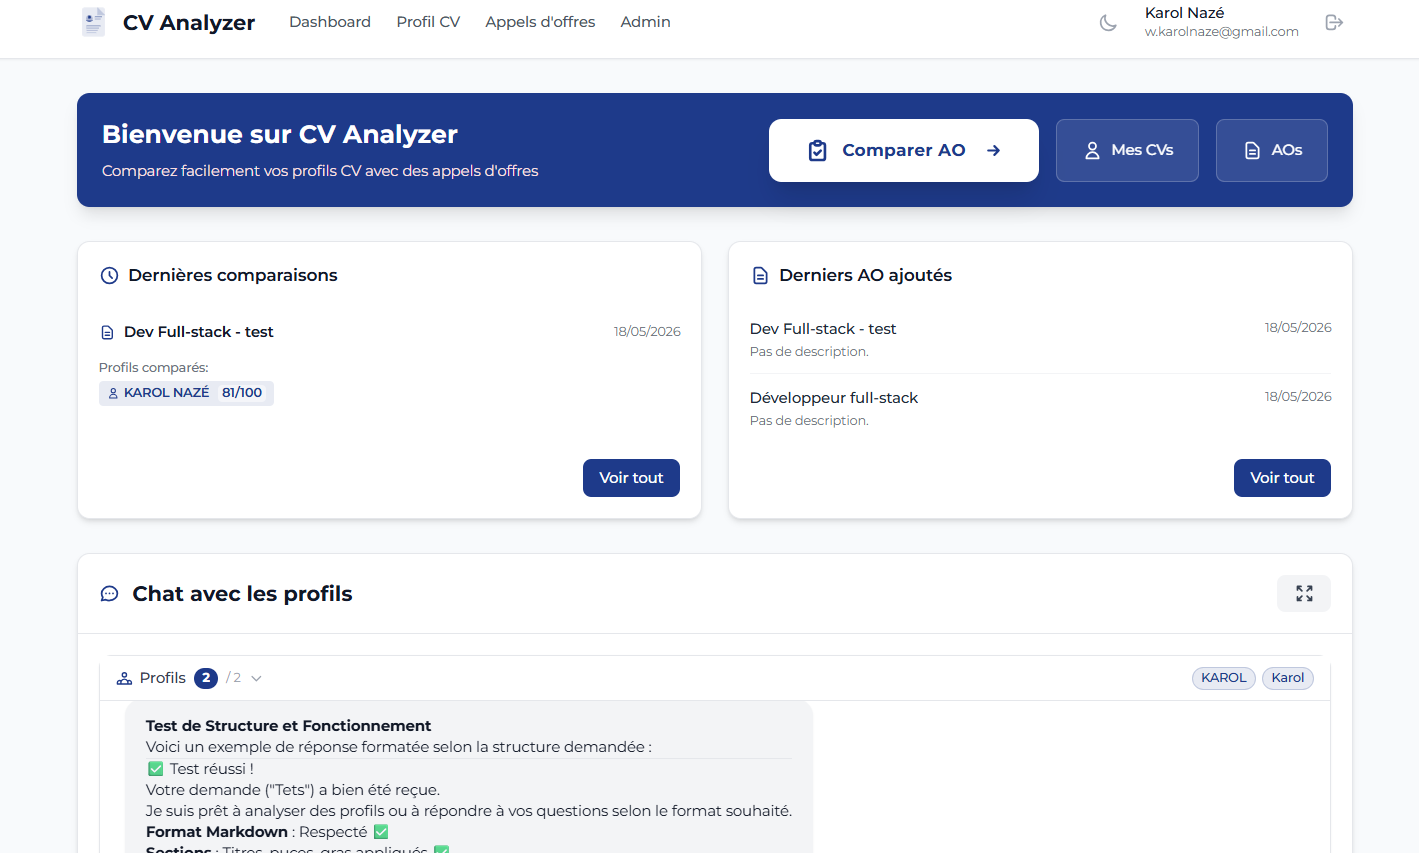Image resolution: width=1419 pixels, height=853 pixels.
Task: Click the Bienvenue sur CV Analyzer heading
Action: (x=280, y=134)
